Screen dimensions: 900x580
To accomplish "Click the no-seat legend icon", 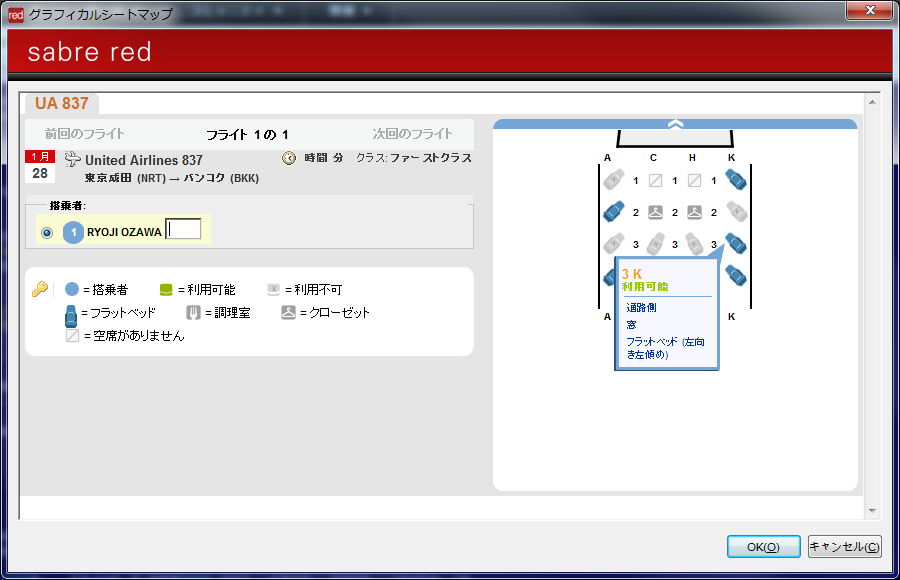I will (72, 335).
